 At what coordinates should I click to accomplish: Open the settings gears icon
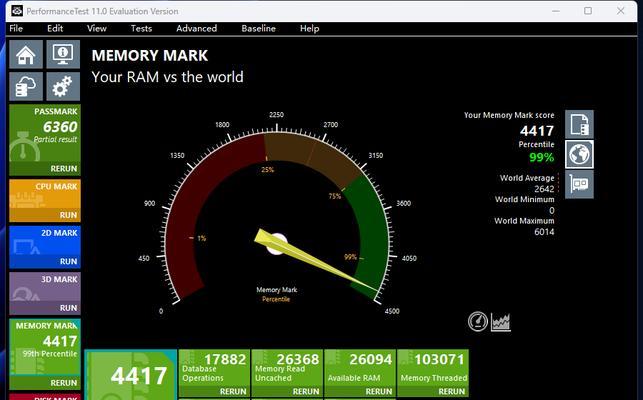(63, 86)
